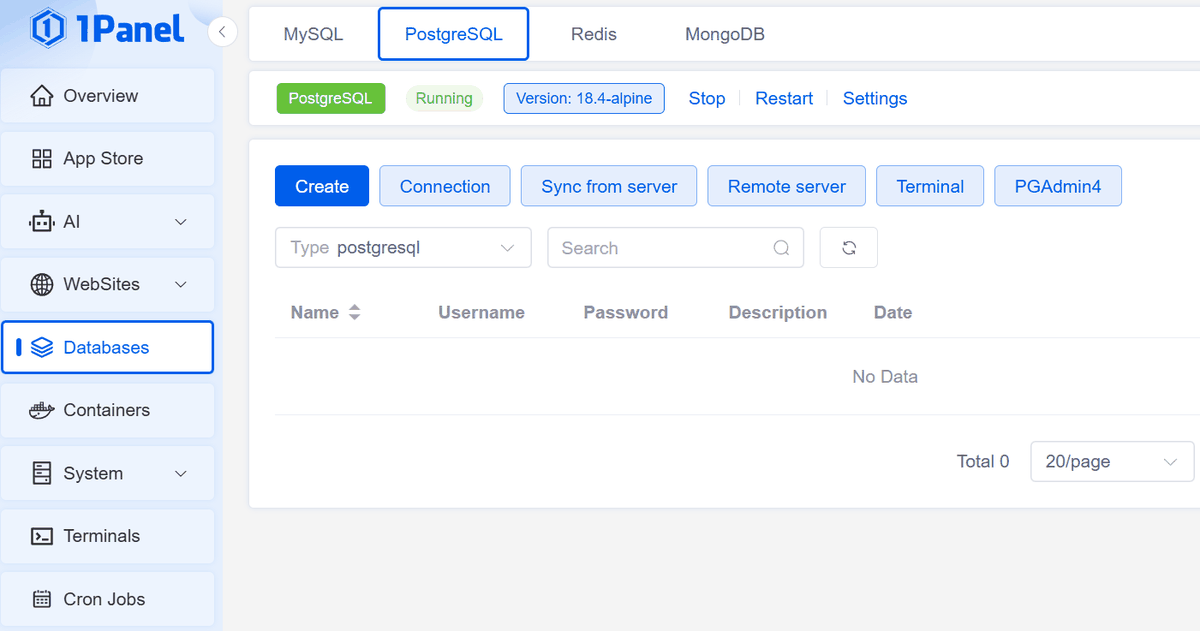Open Cron Jobs in the sidebar
1200x631 pixels.
point(108,599)
